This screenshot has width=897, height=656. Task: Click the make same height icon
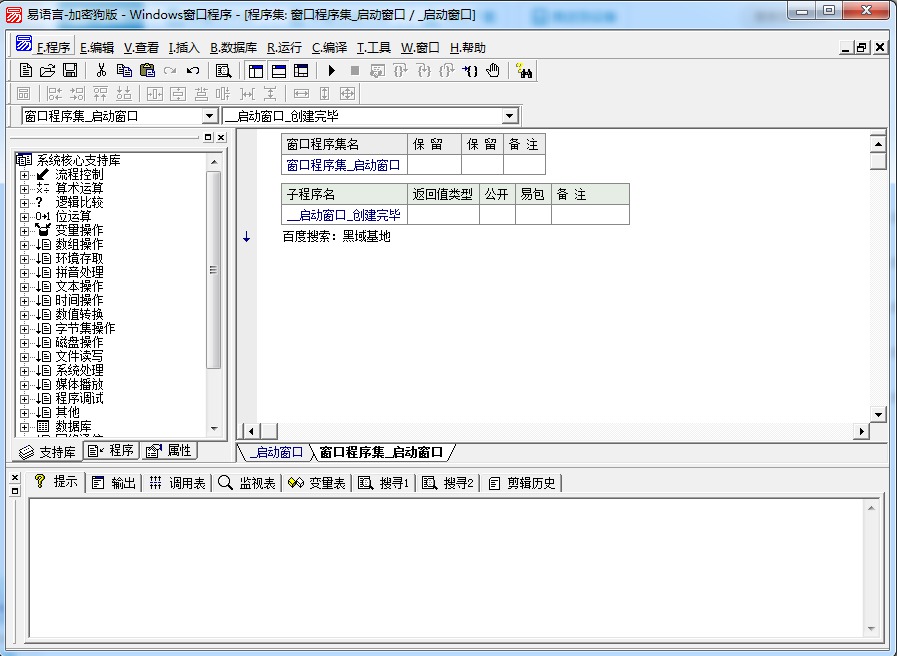coord(324,93)
